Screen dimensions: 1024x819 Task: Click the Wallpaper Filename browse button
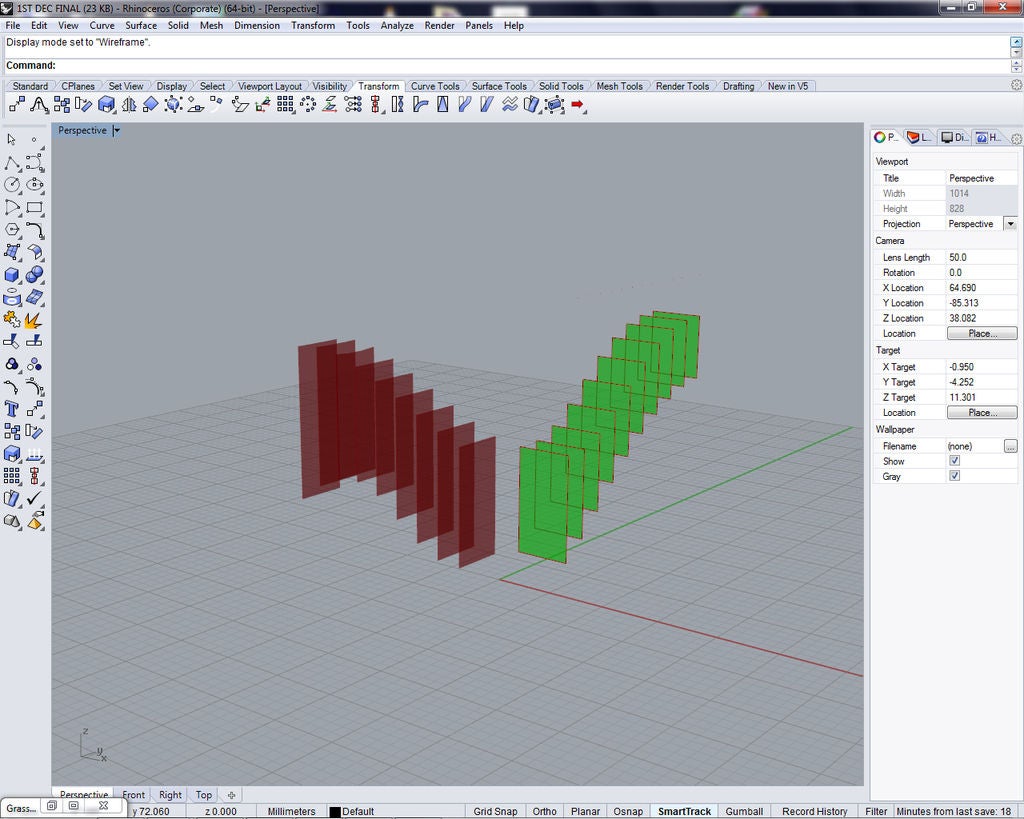[1010, 446]
